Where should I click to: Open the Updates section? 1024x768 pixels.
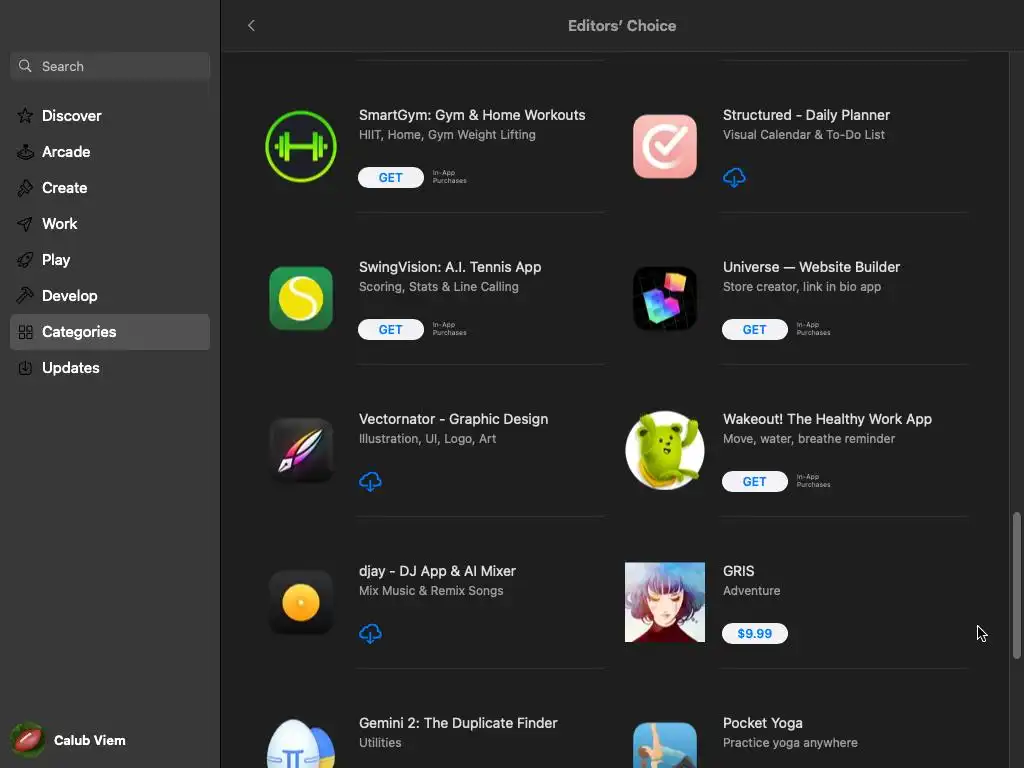(x=110, y=368)
